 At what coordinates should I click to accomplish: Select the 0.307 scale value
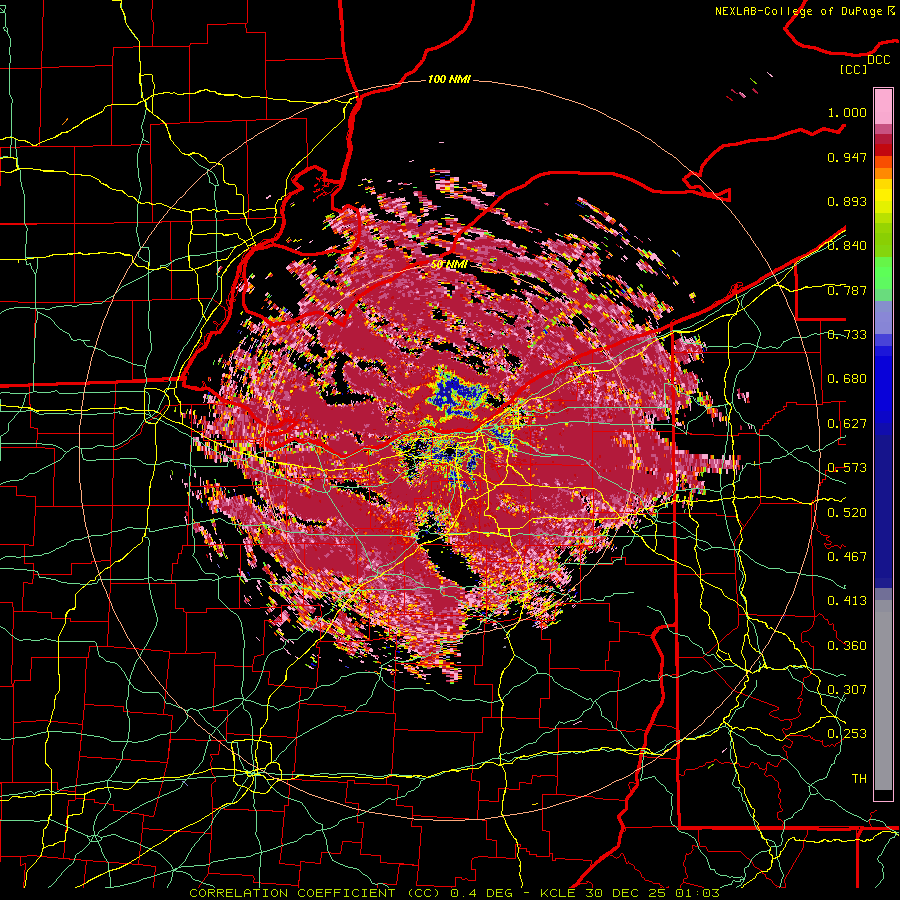[x=847, y=689]
